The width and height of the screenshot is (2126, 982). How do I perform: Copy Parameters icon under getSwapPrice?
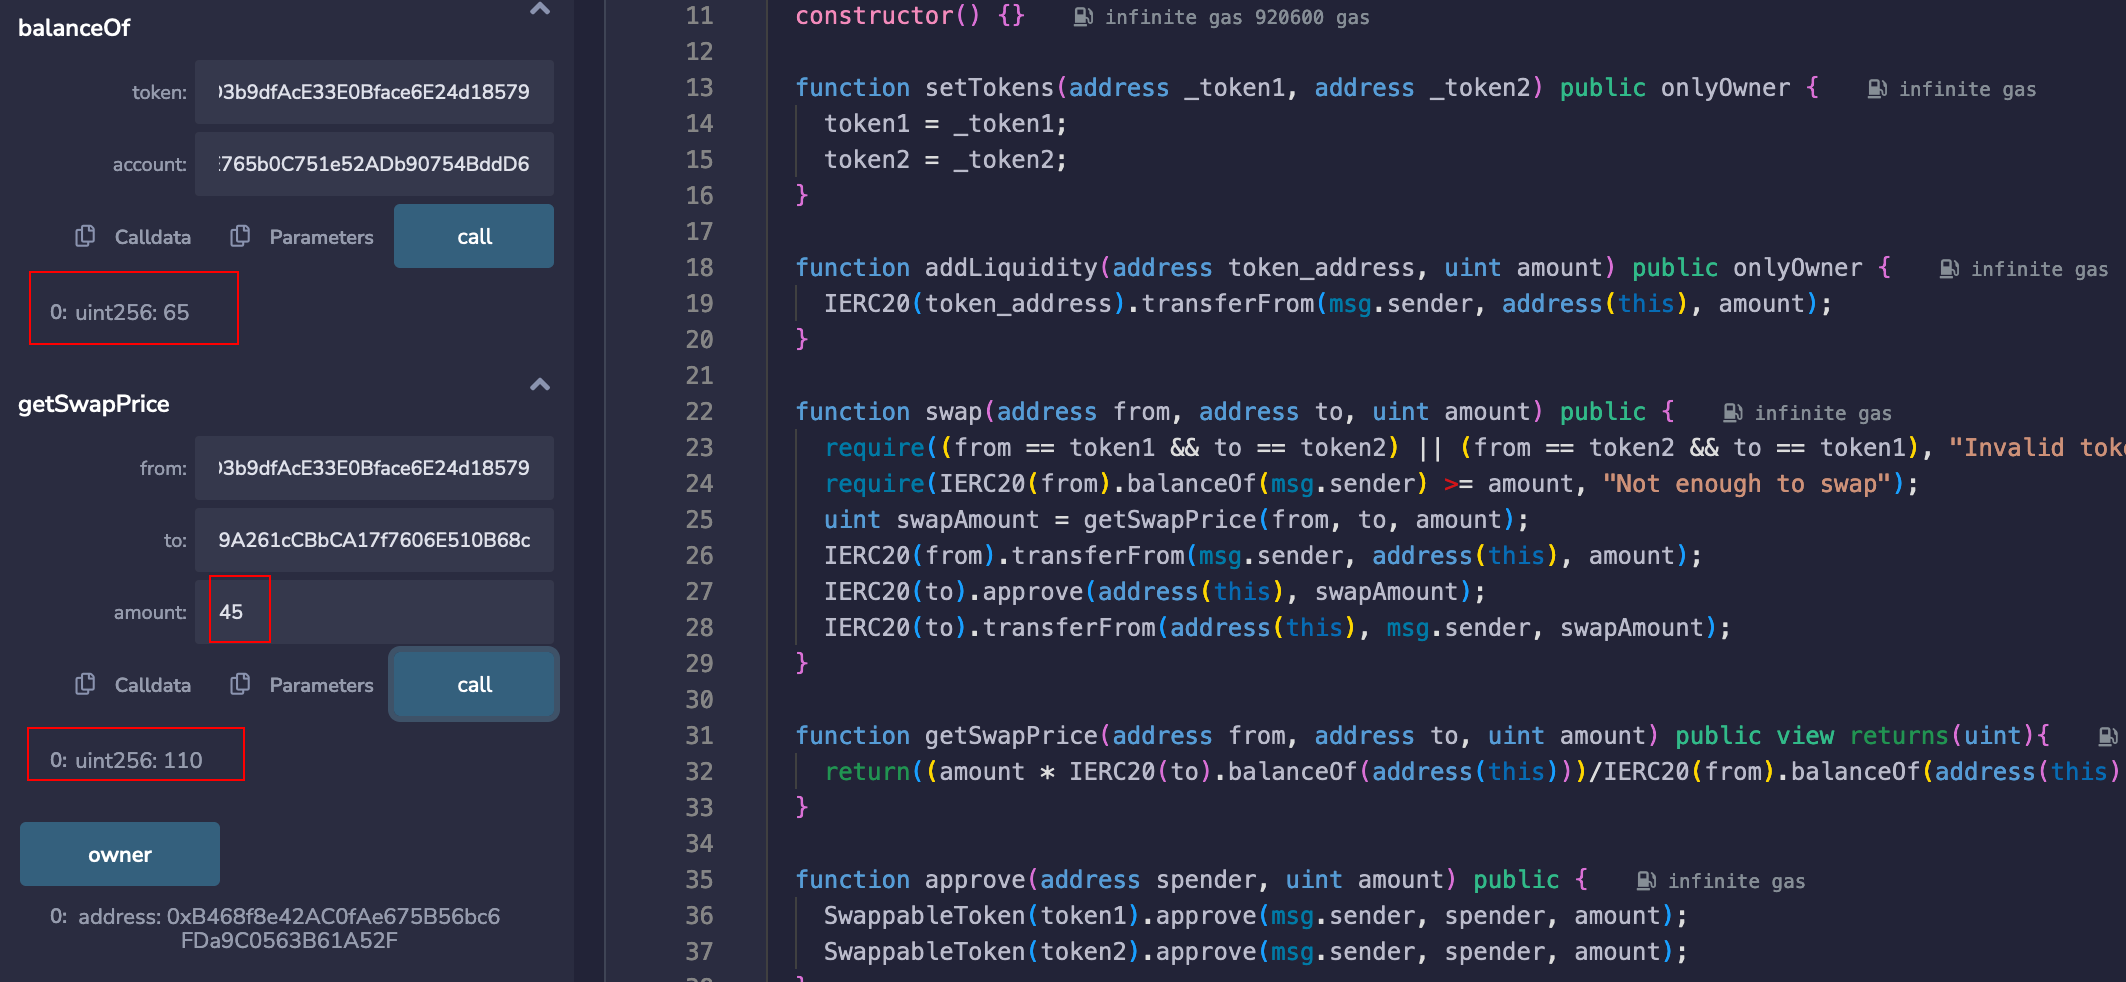tap(240, 684)
